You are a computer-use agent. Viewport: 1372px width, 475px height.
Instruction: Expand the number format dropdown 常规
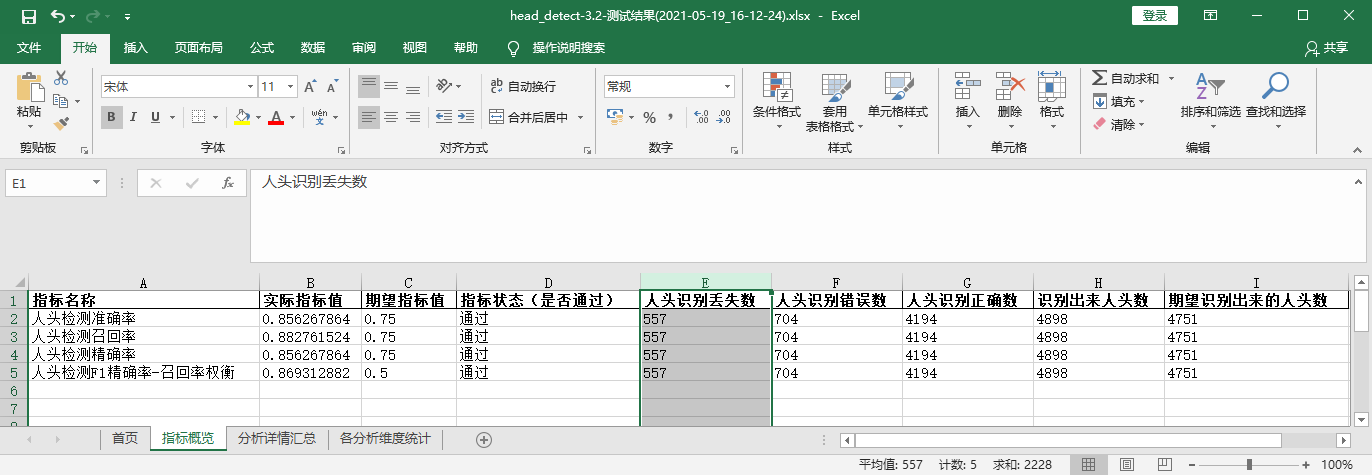coord(669,87)
